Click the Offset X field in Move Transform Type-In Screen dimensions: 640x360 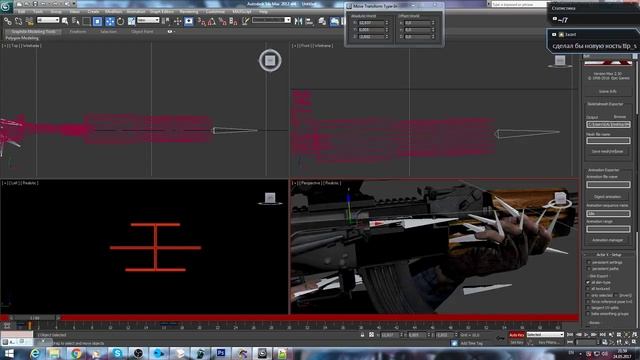coord(417,23)
